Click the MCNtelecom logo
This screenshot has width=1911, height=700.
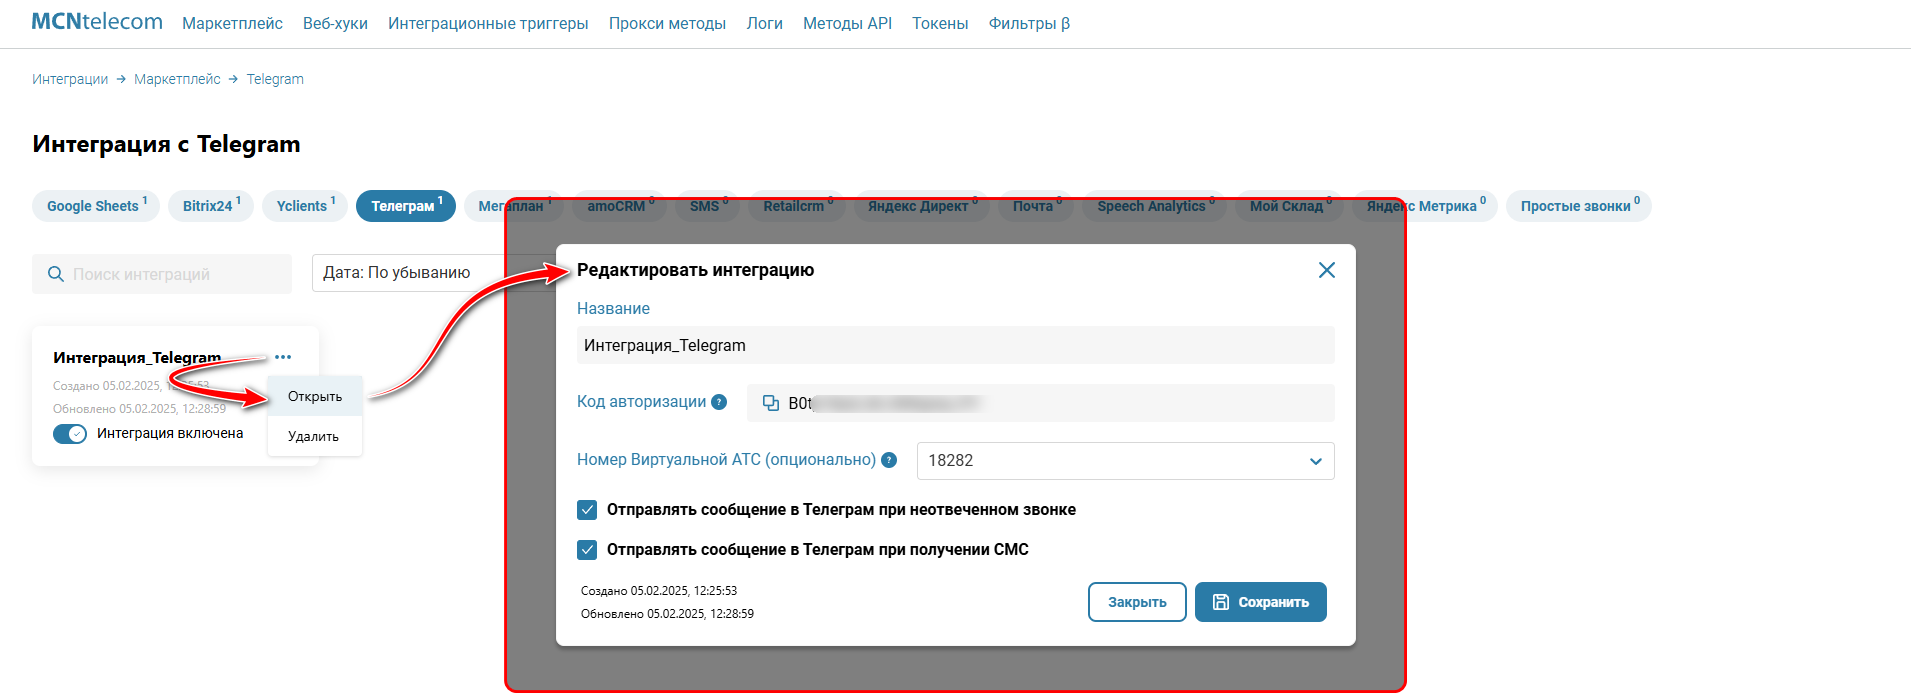click(97, 22)
